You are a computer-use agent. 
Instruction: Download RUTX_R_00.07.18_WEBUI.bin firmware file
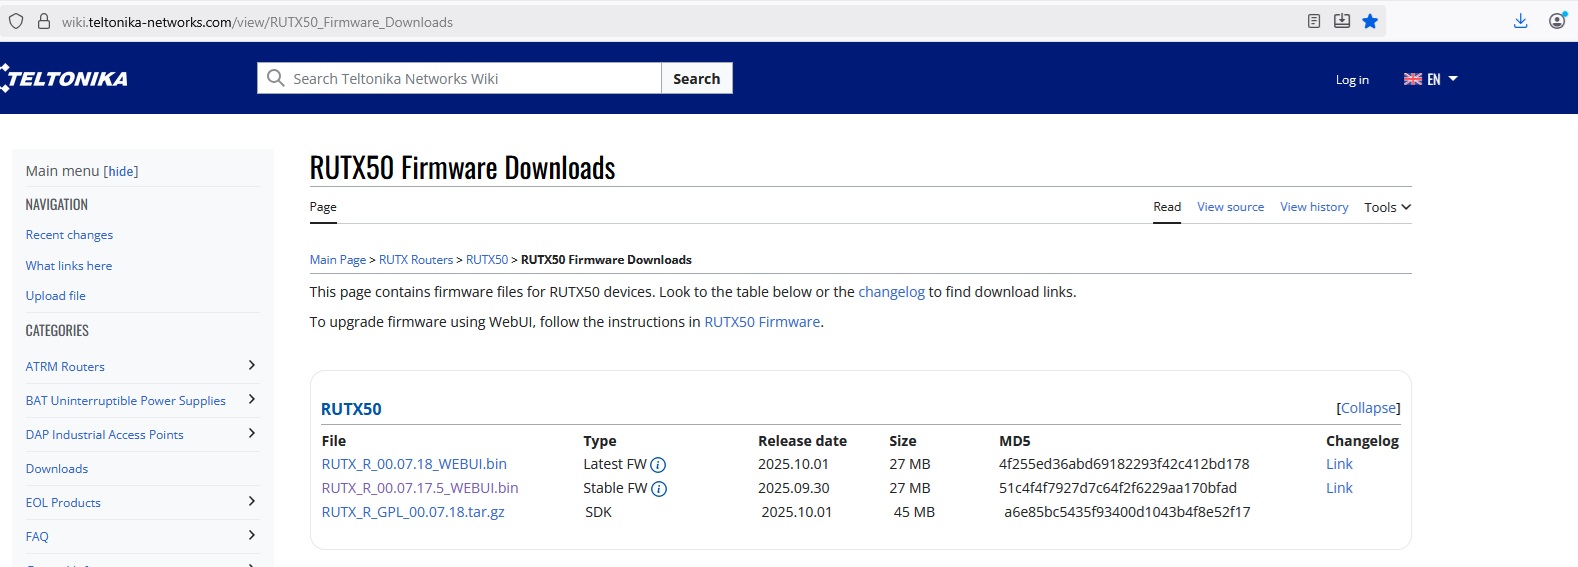(414, 464)
